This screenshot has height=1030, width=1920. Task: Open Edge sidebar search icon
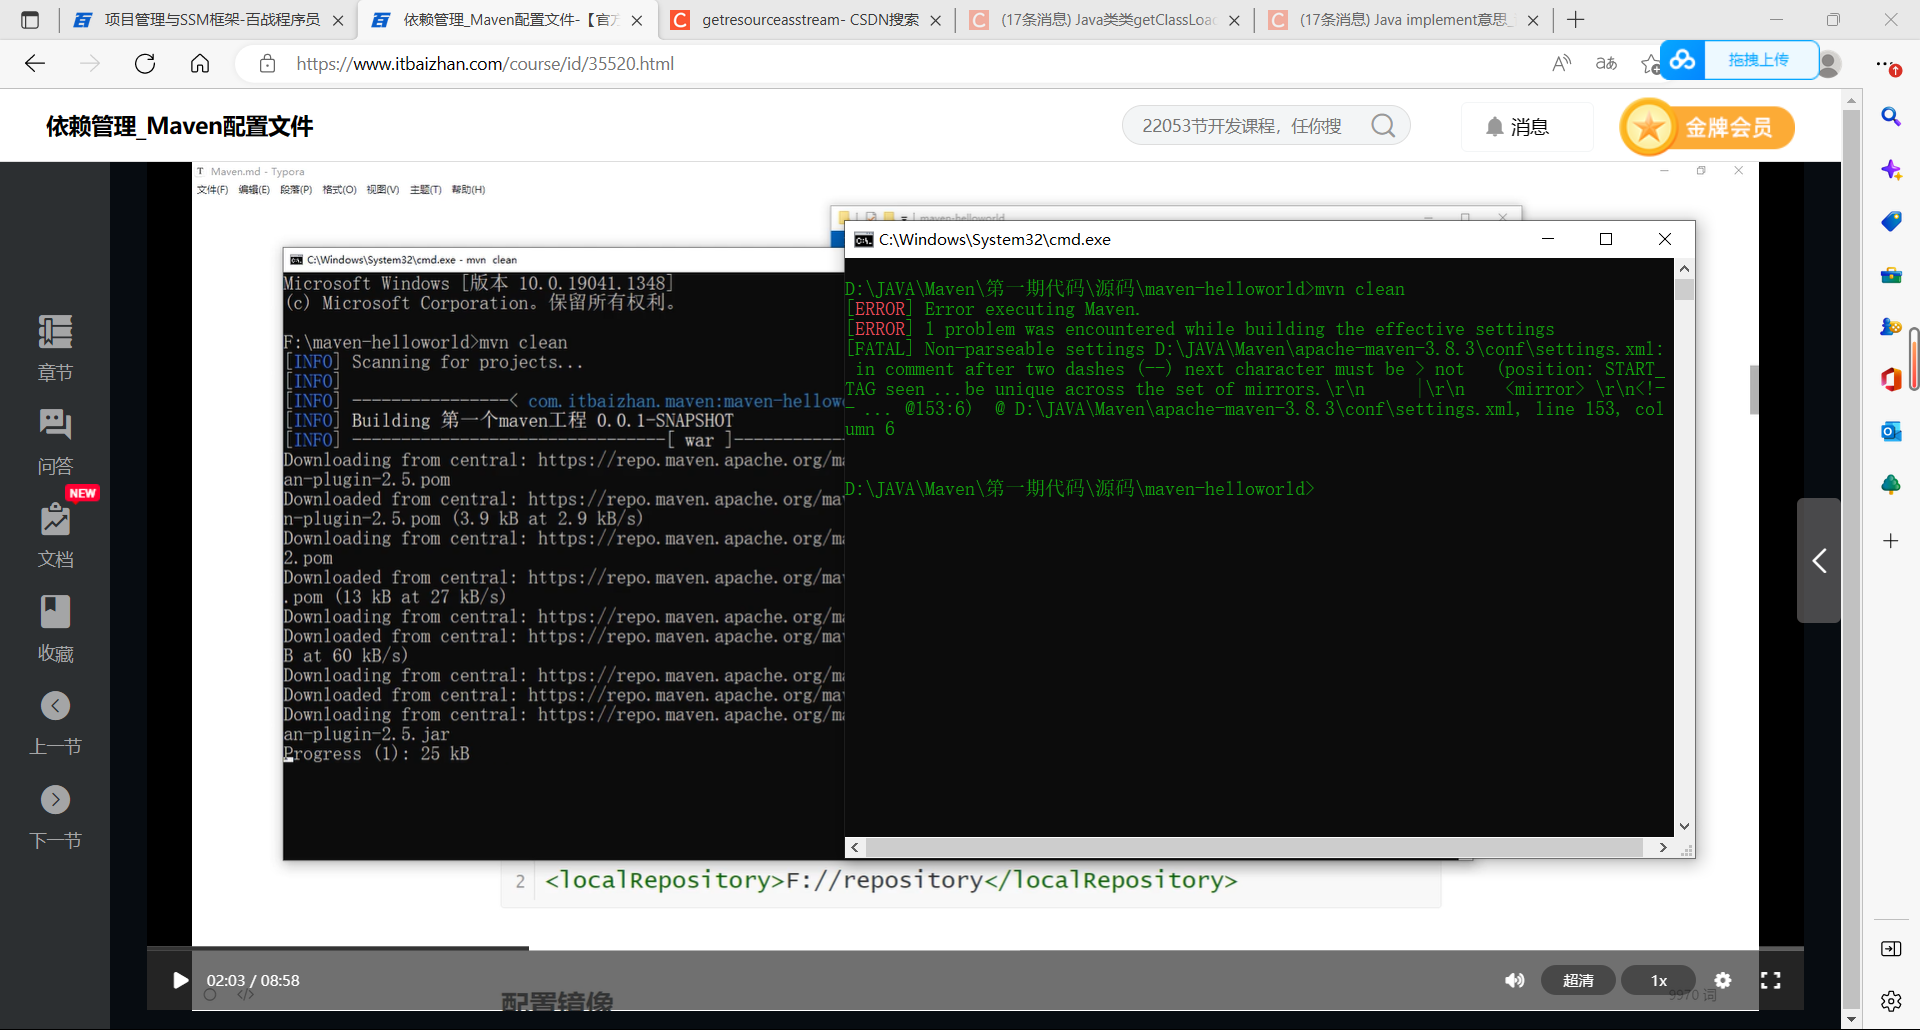[1890, 117]
